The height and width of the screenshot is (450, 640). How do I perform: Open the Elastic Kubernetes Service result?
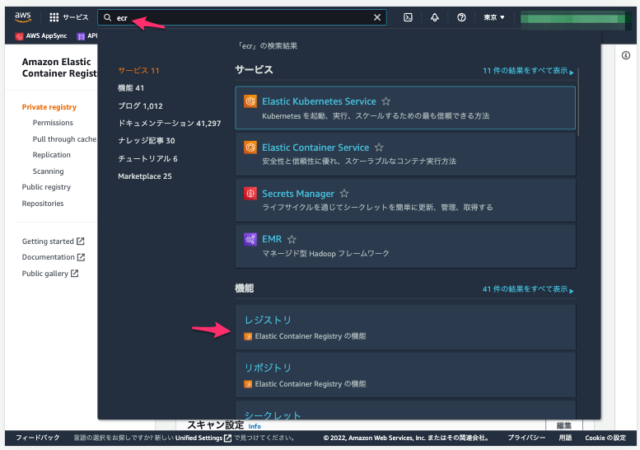click(405, 108)
